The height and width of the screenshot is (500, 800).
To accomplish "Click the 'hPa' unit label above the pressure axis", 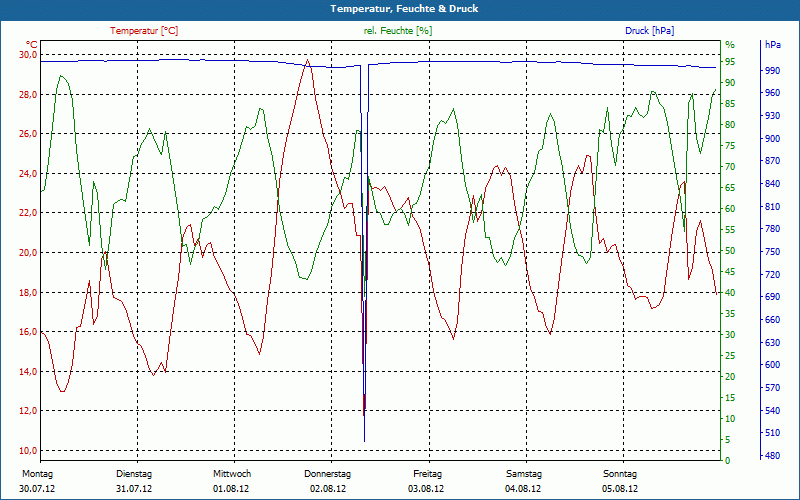I will pos(772,45).
